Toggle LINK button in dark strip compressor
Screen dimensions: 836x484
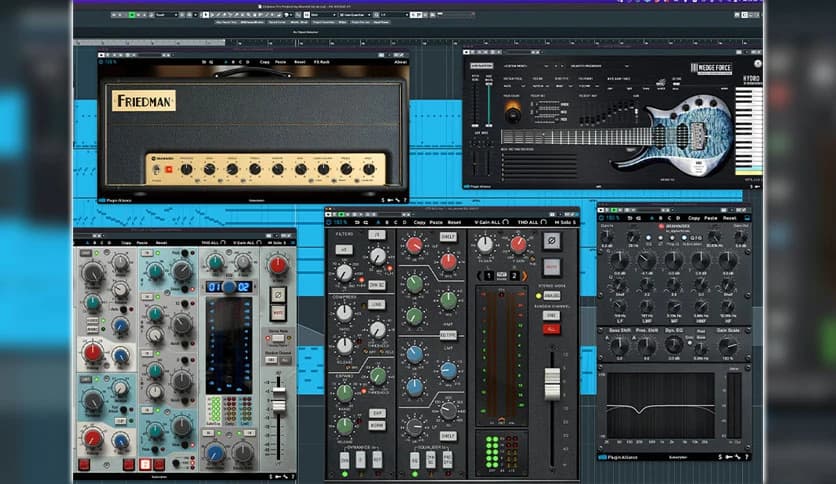[376, 304]
